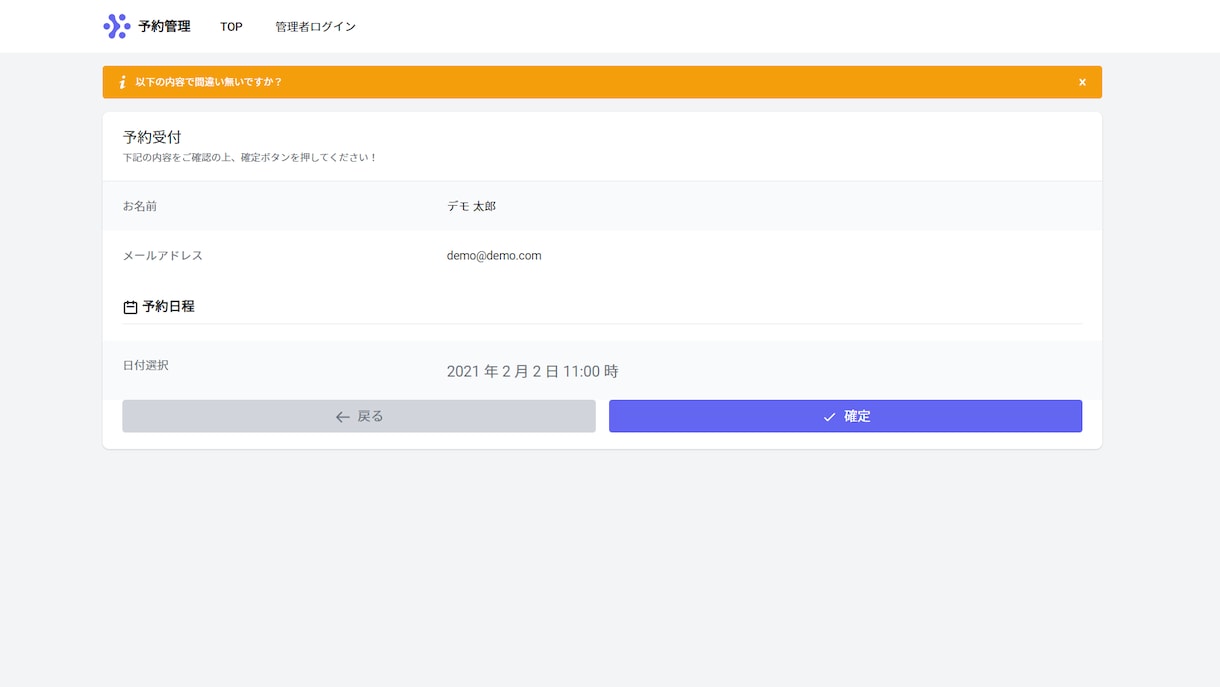Click the 予約日程 section heading
Image resolution: width=1220 pixels, height=687 pixels.
click(168, 307)
